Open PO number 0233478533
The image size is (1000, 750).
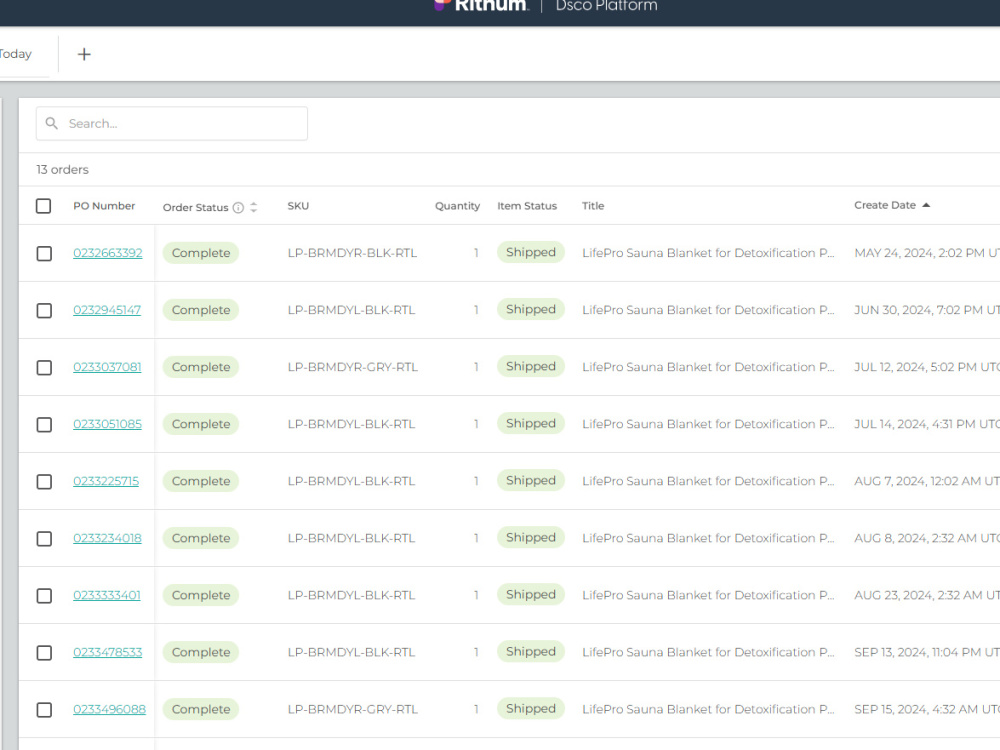coord(108,652)
